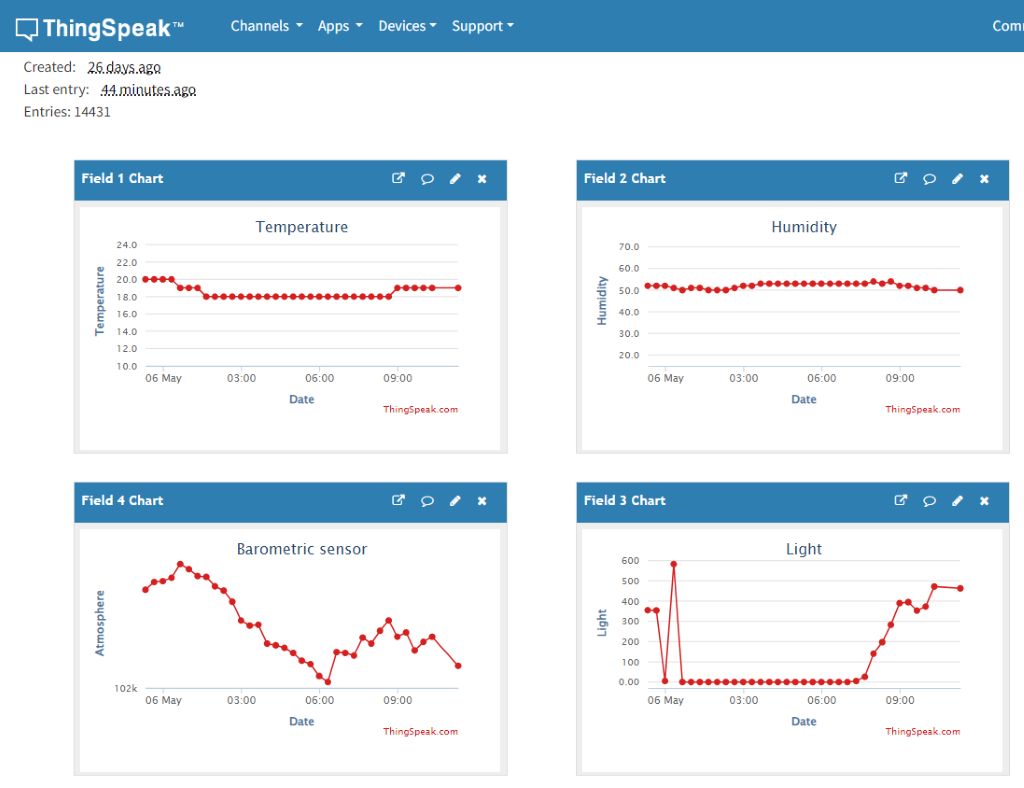Click the '26 days ago' created timestamp

pos(124,67)
